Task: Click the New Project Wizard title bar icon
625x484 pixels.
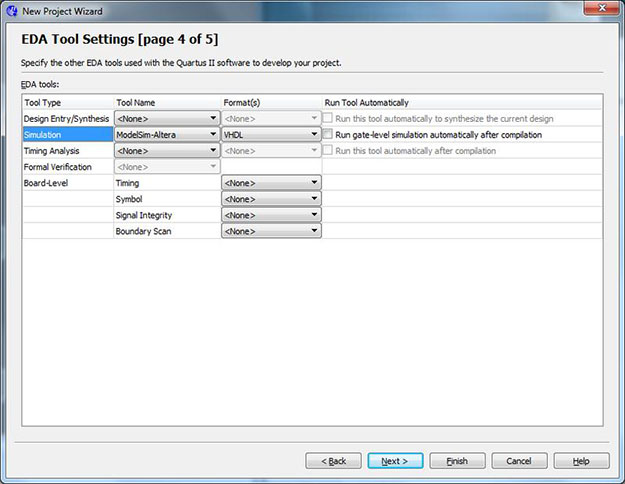Action: point(12,10)
